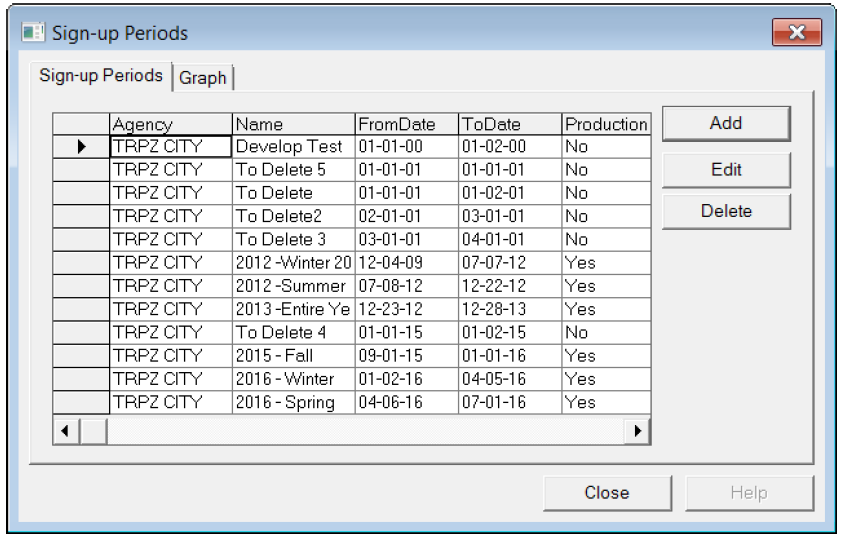
Task: Click the TRPZ CITY agency cell for Develop Test
Action: point(171,147)
